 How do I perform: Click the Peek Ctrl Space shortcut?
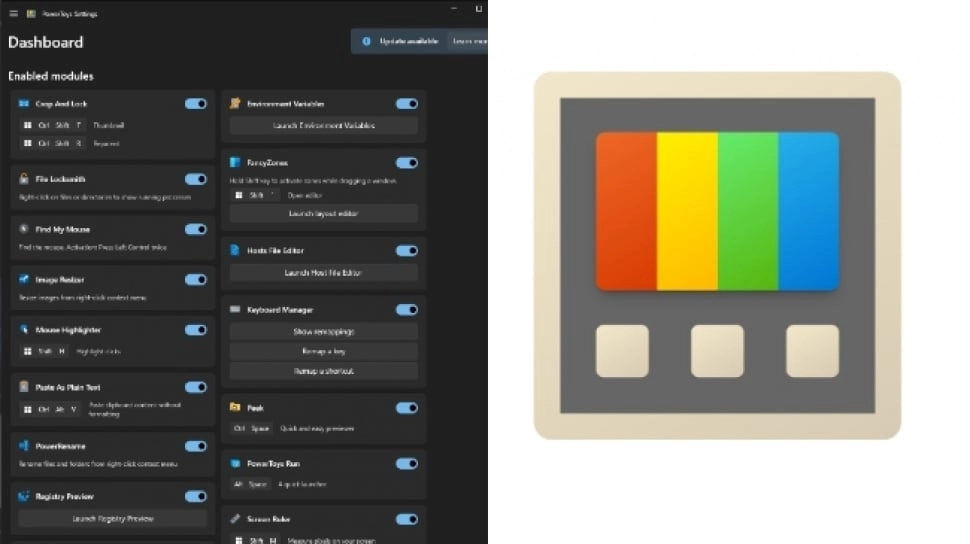(251, 428)
